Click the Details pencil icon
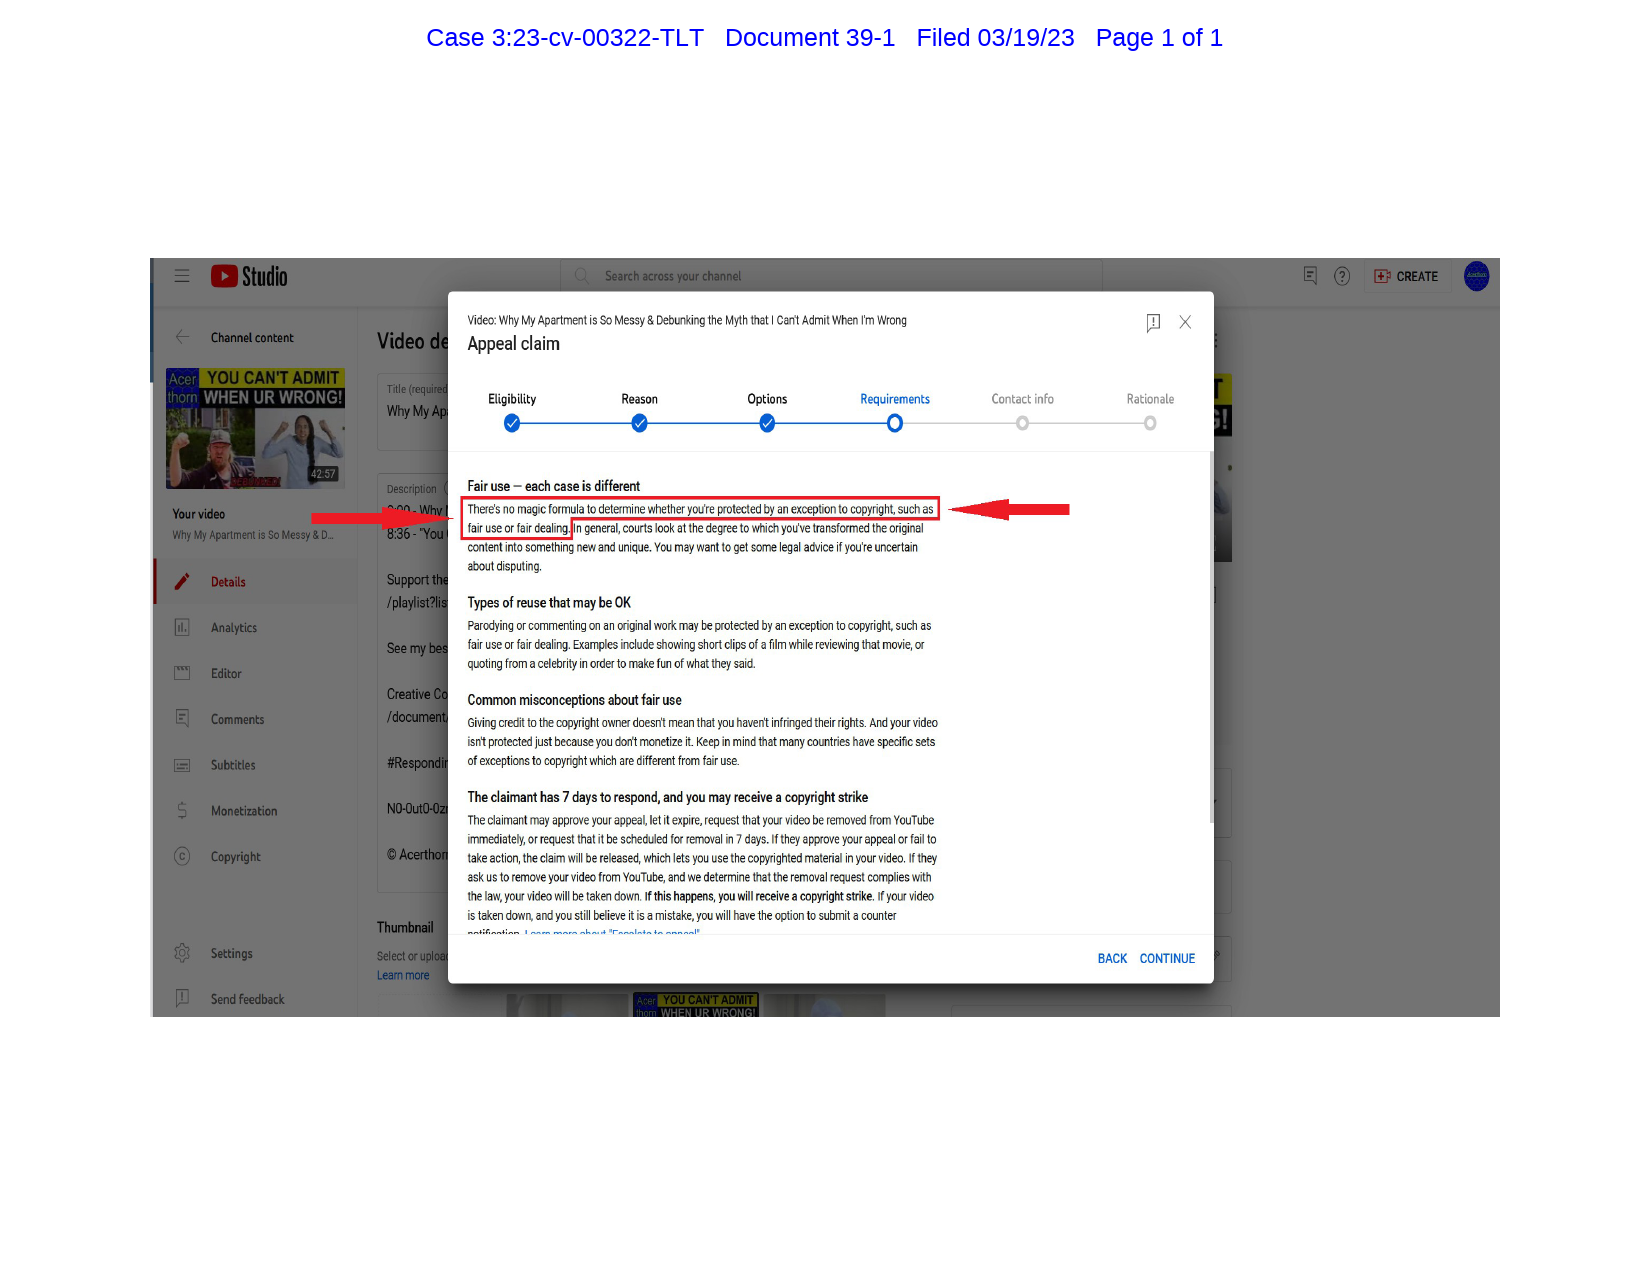 point(182,582)
